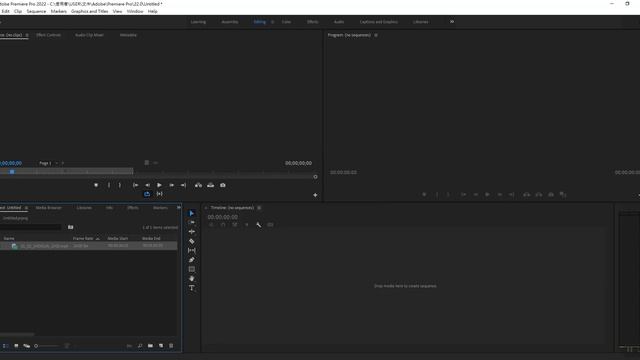Image resolution: width=640 pixels, height=360 pixels.
Task: Switch to the Captions and Graphics workspace
Action: click(379, 22)
